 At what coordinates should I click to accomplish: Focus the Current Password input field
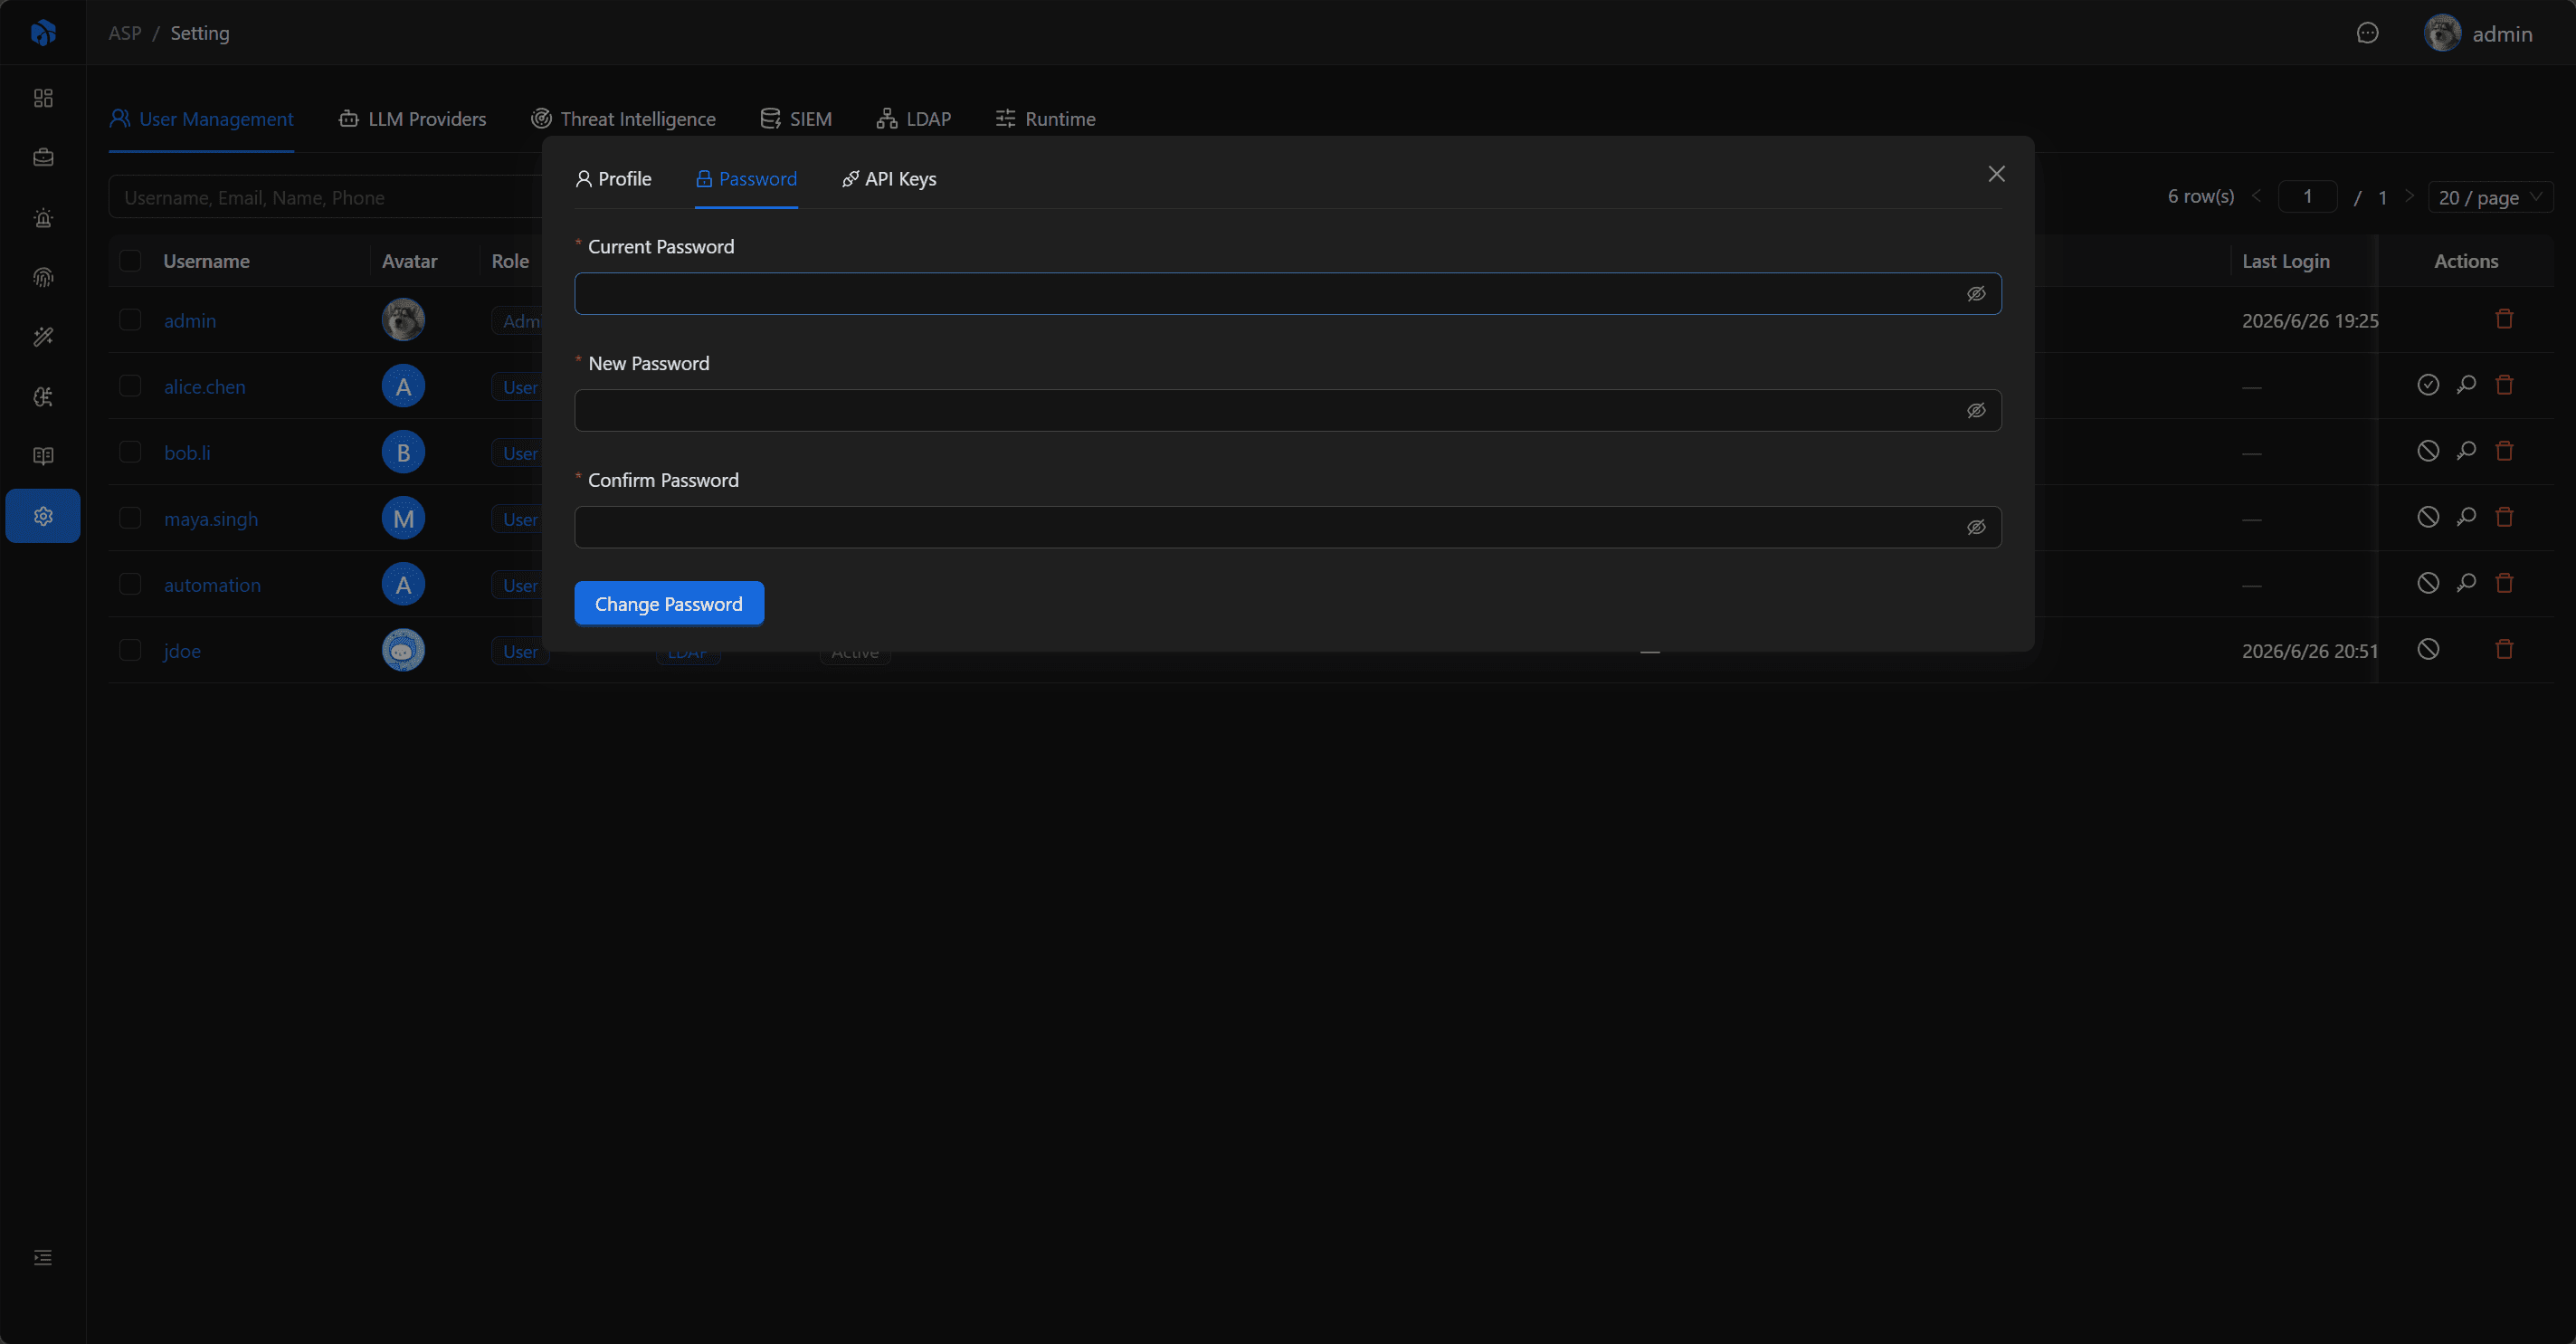[1288, 294]
